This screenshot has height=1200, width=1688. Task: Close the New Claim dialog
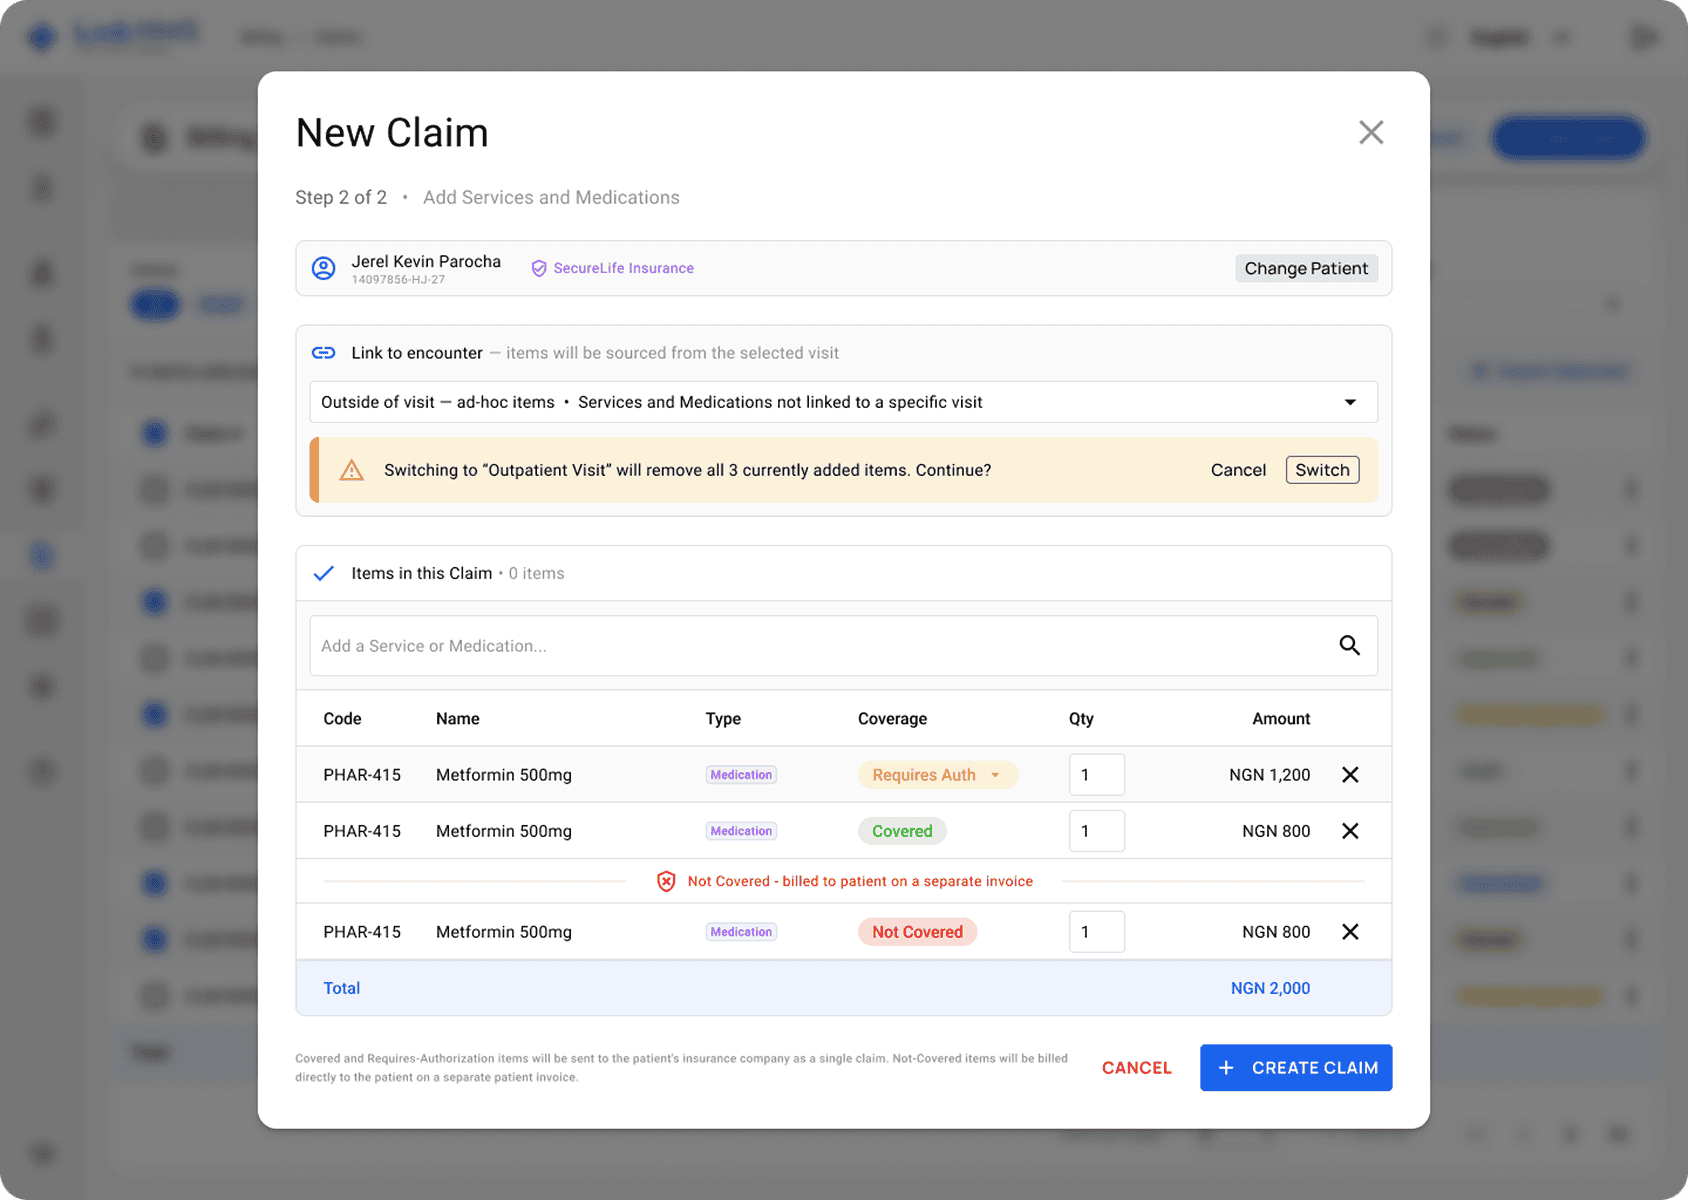click(1371, 132)
